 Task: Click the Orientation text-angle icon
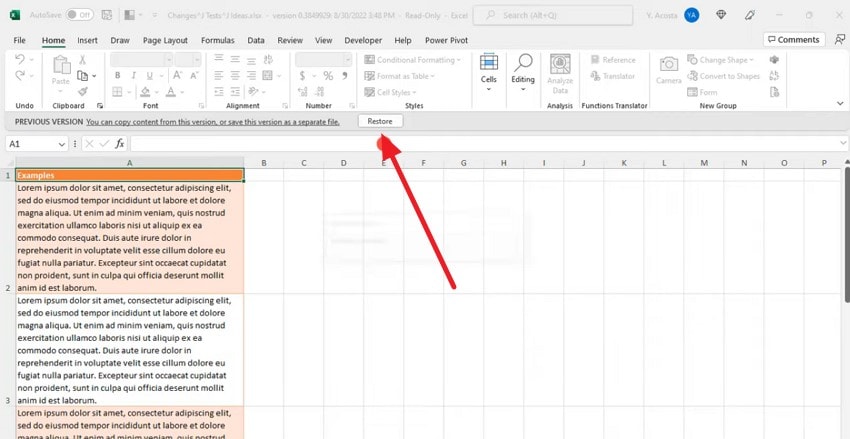[x=253, y=92]
